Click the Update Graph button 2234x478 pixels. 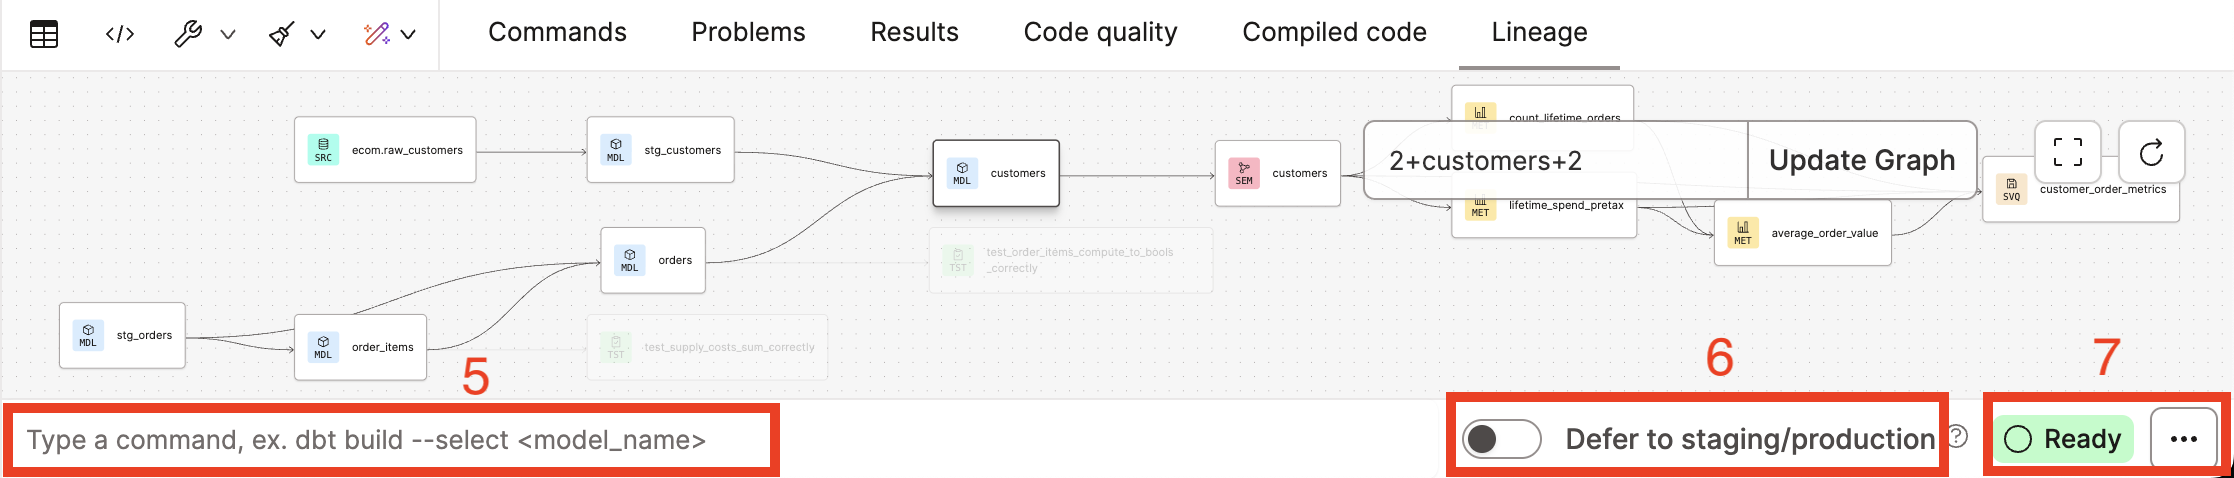coord(1861,160)
